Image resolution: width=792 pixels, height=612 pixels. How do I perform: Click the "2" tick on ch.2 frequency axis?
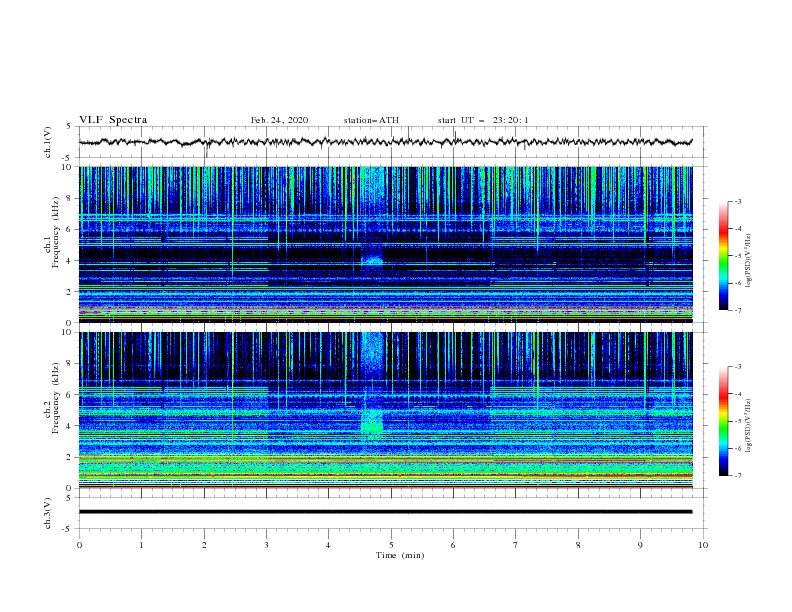click(69, 457)
